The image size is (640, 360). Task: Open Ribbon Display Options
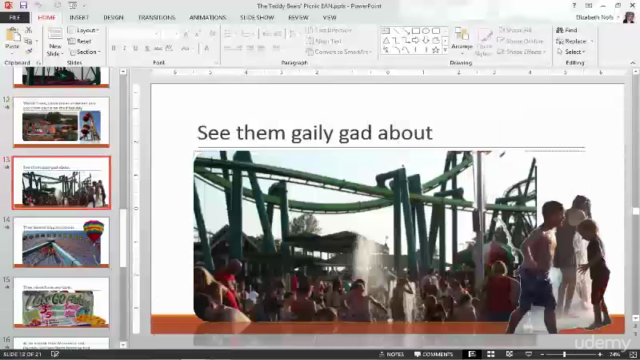coord(588,6)
